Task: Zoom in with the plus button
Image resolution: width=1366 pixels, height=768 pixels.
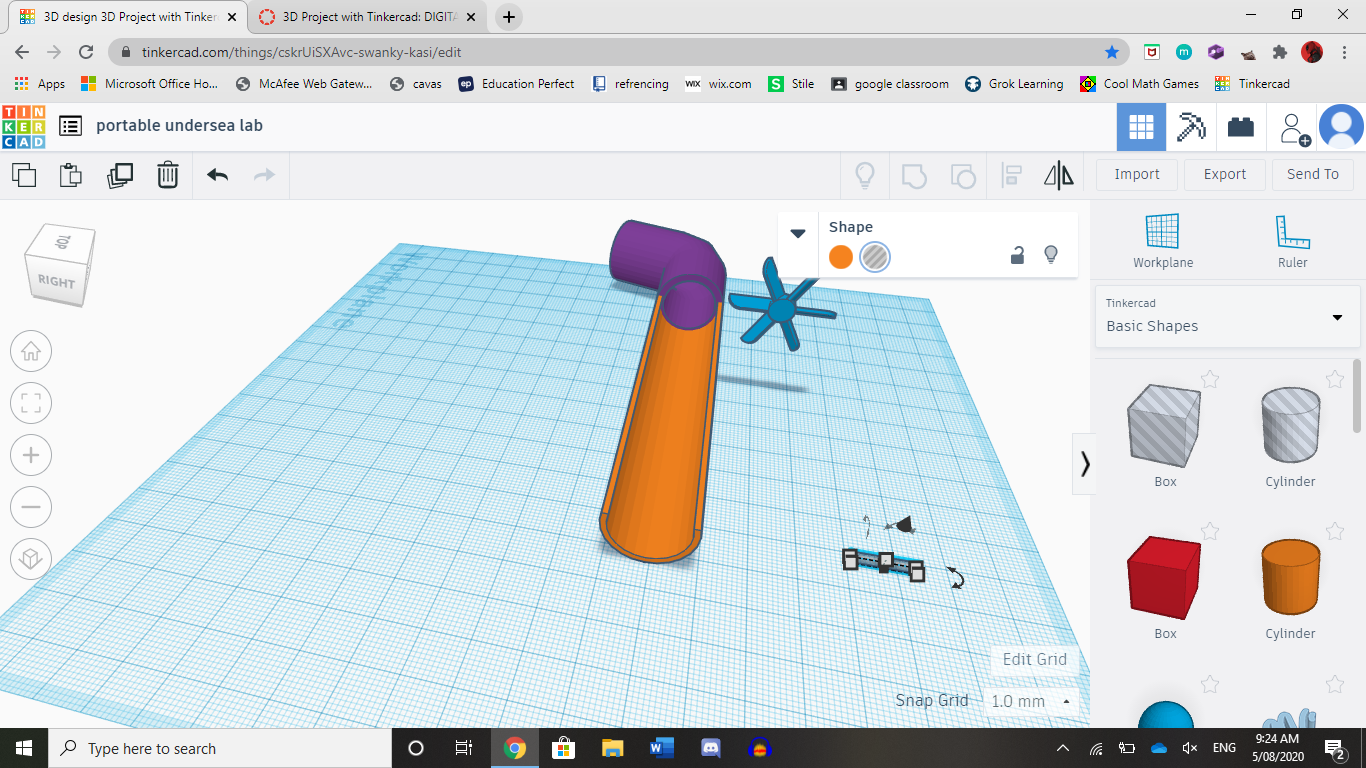Action: pyautogui.click(x=31, y=455)
